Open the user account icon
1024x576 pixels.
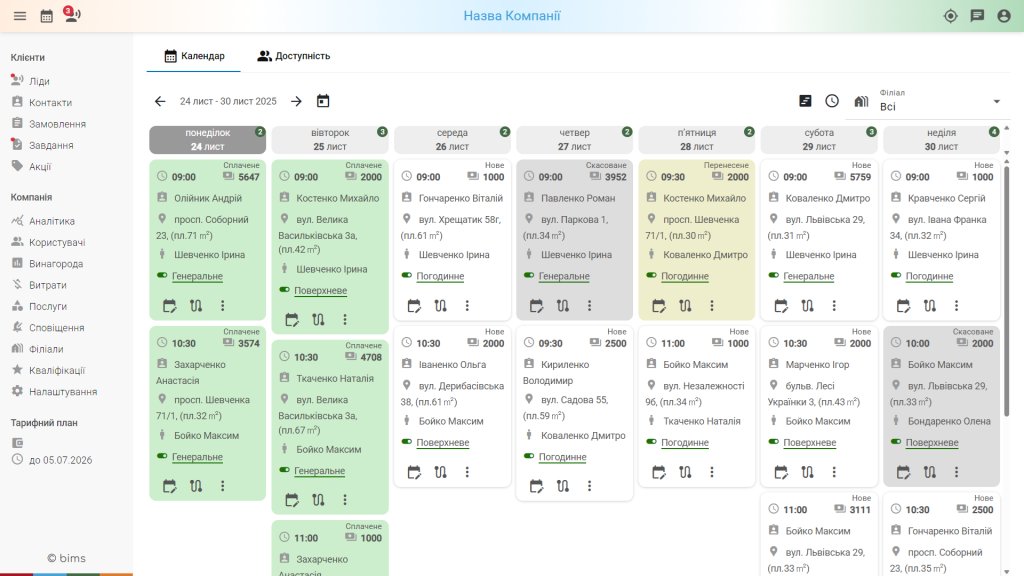[1004, 16]
